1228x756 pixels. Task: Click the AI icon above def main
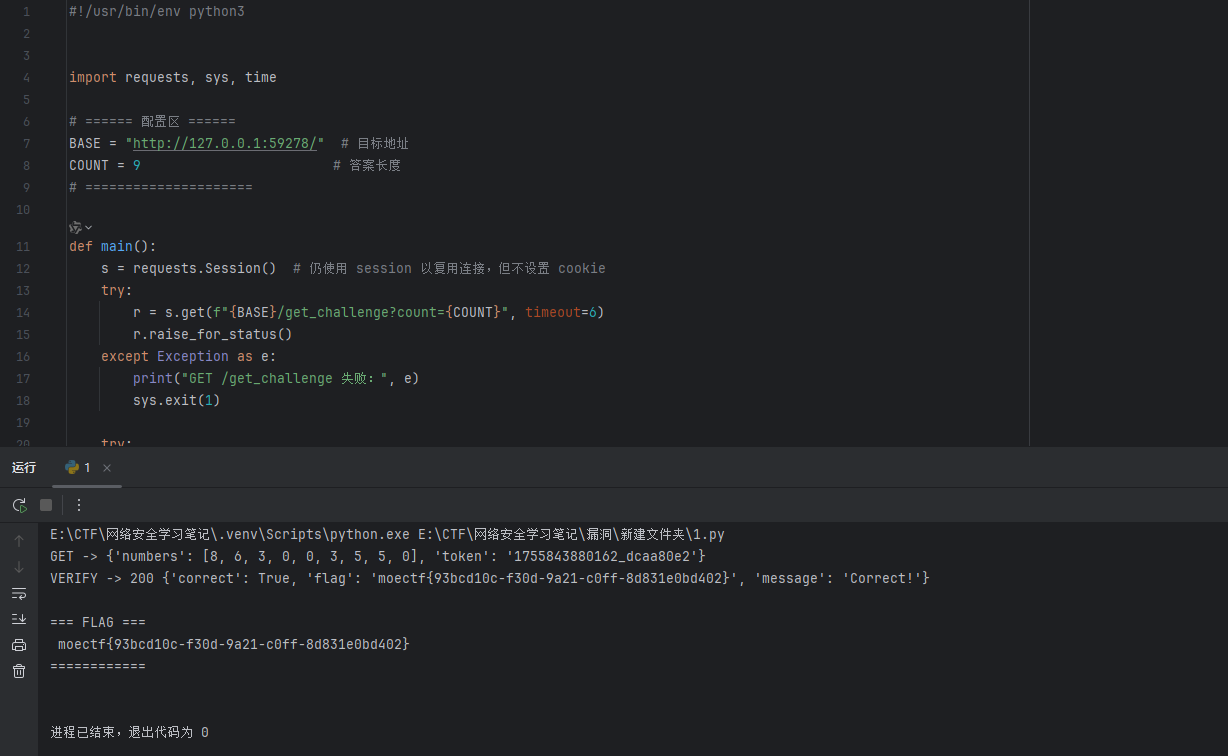click(75, 227)
